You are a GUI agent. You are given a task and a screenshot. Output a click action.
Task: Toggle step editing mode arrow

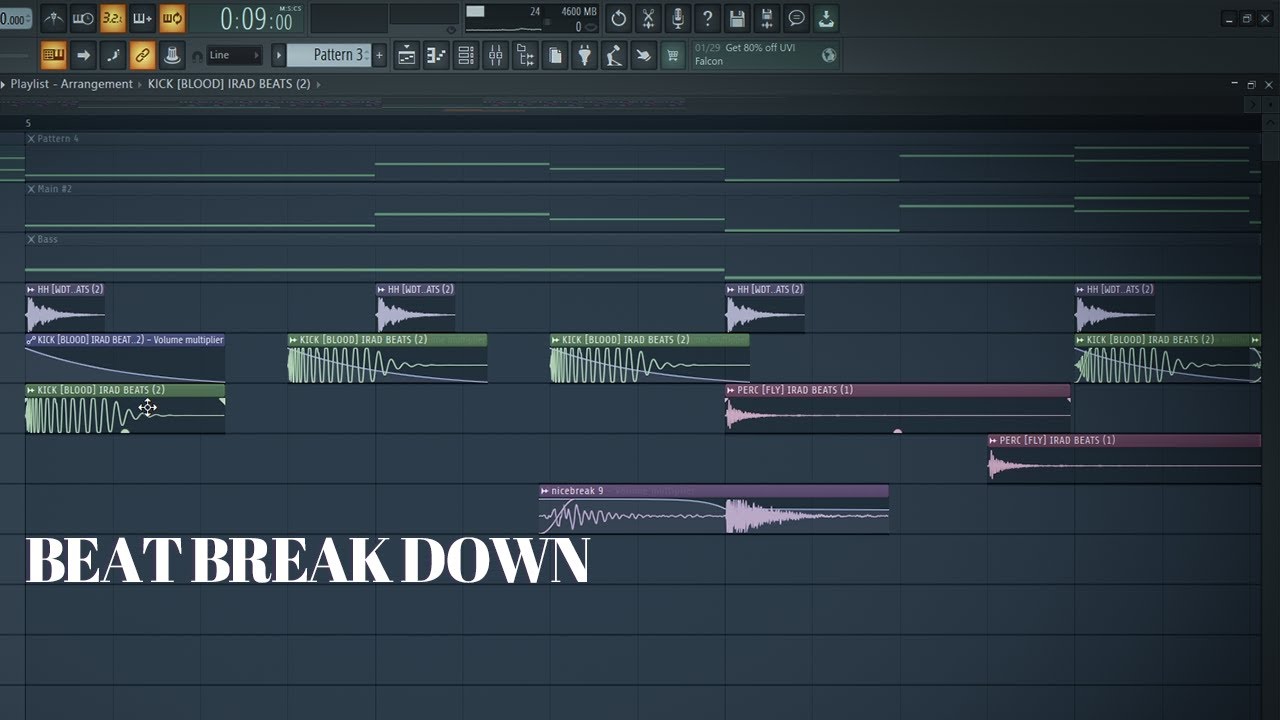84,55
